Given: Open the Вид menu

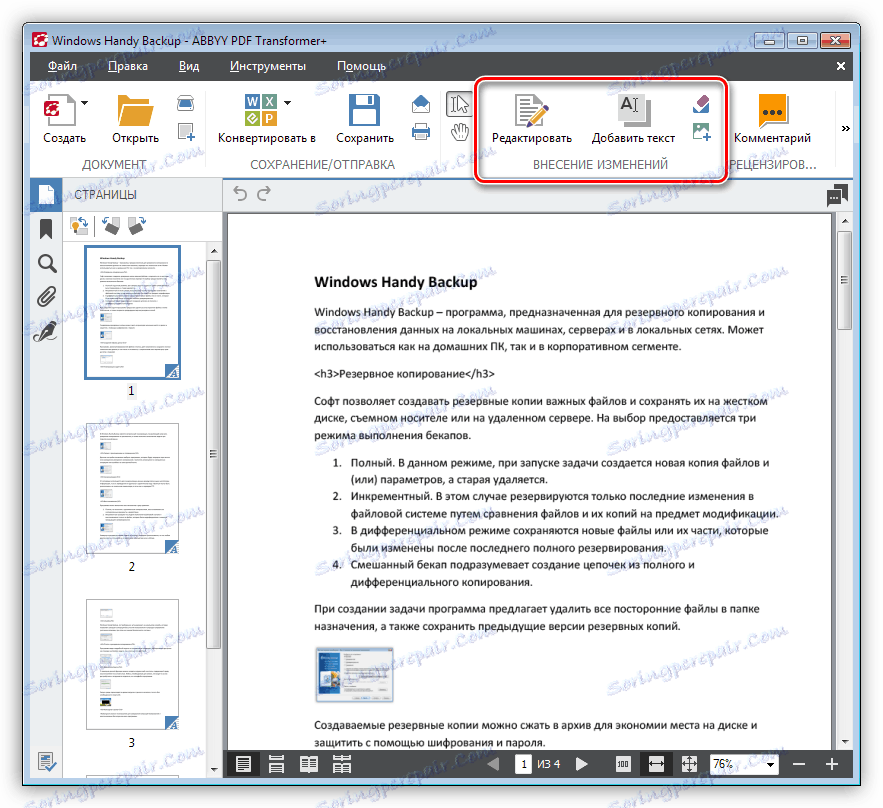Looking at the screenshot, I should pyautogui.click(x=189, y=66).
